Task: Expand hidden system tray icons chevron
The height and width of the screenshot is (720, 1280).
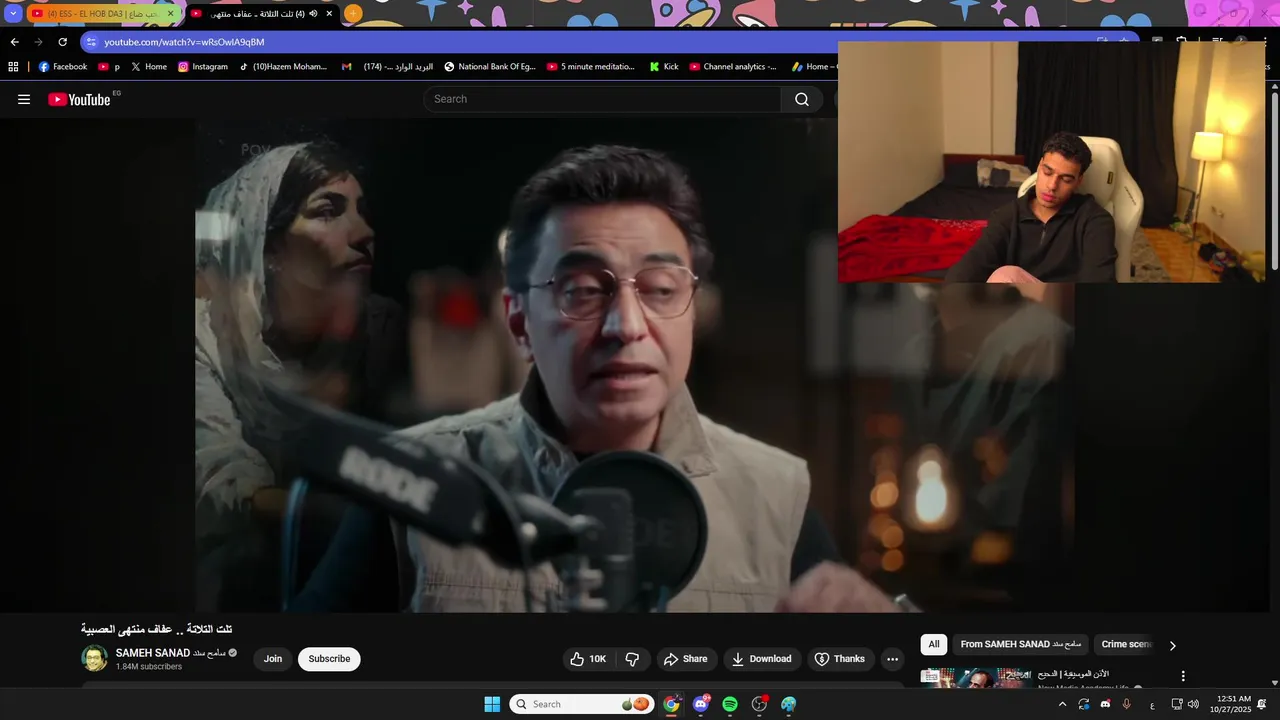Action: click(1062, 704)
